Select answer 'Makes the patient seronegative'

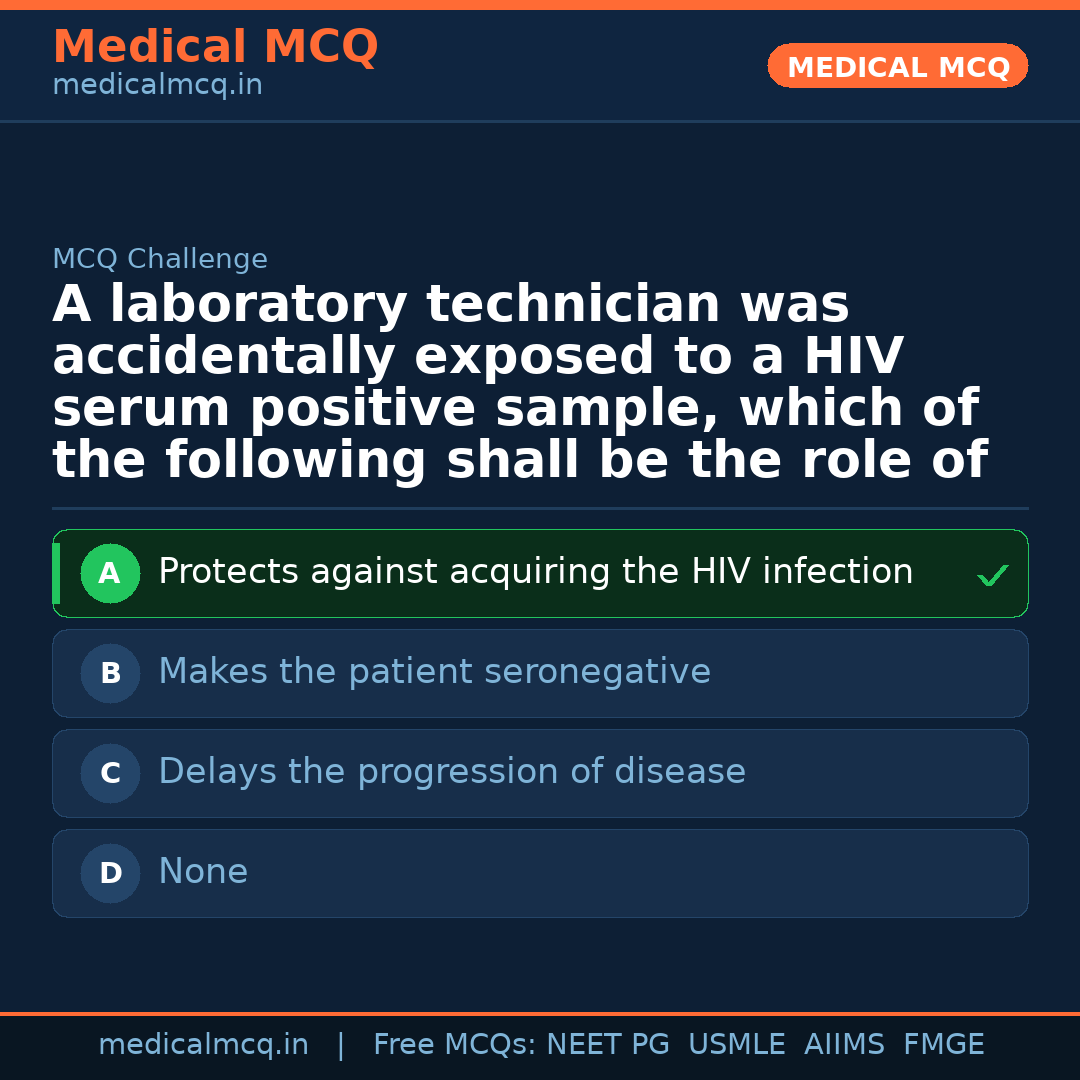[434, 673]
